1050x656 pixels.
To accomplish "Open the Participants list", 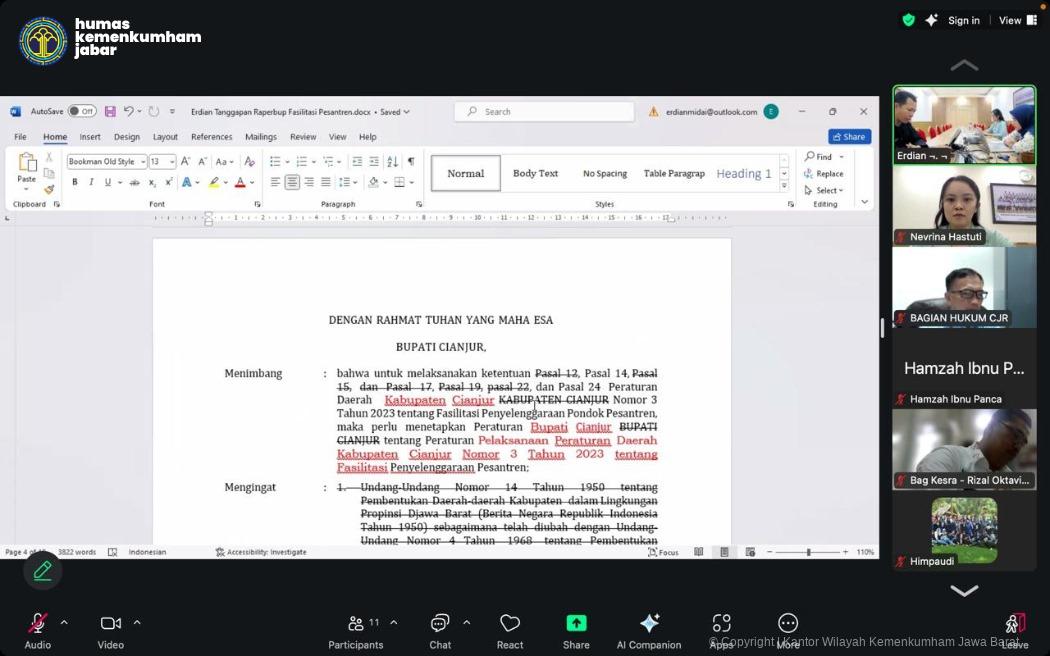I will (x=356, y=624).
